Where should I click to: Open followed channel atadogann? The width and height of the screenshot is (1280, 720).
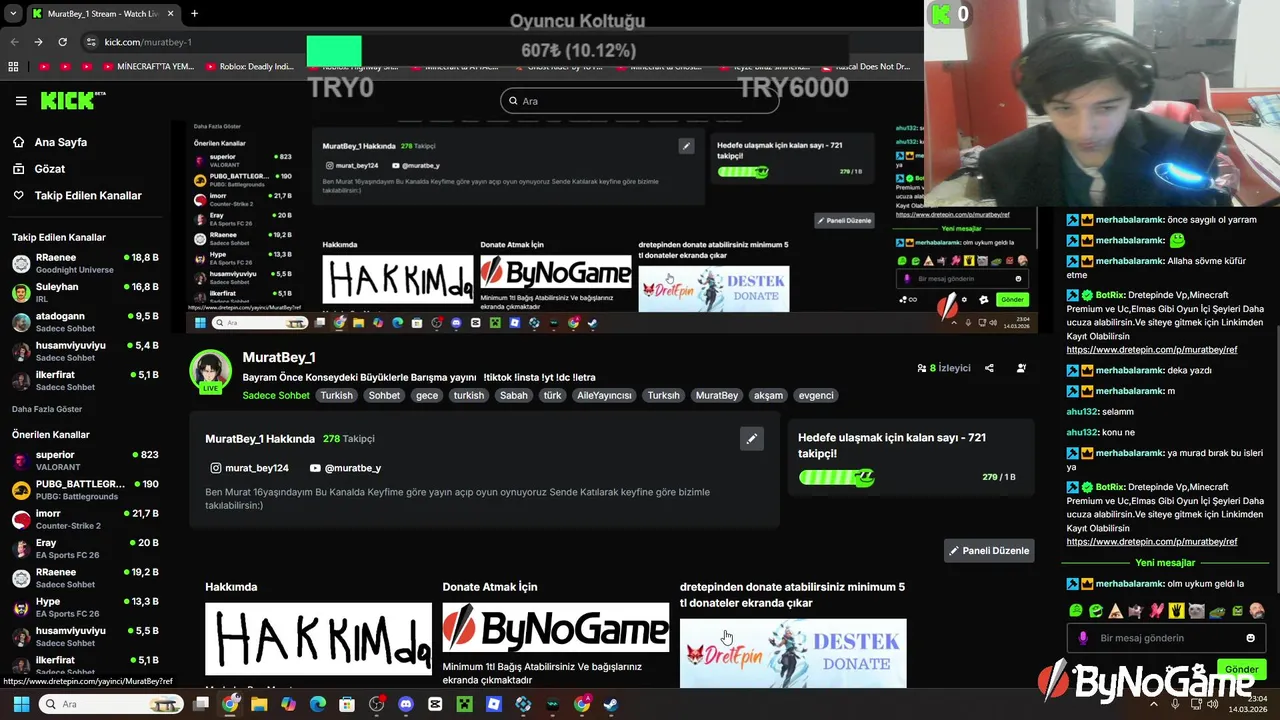(x=85, y=322)
